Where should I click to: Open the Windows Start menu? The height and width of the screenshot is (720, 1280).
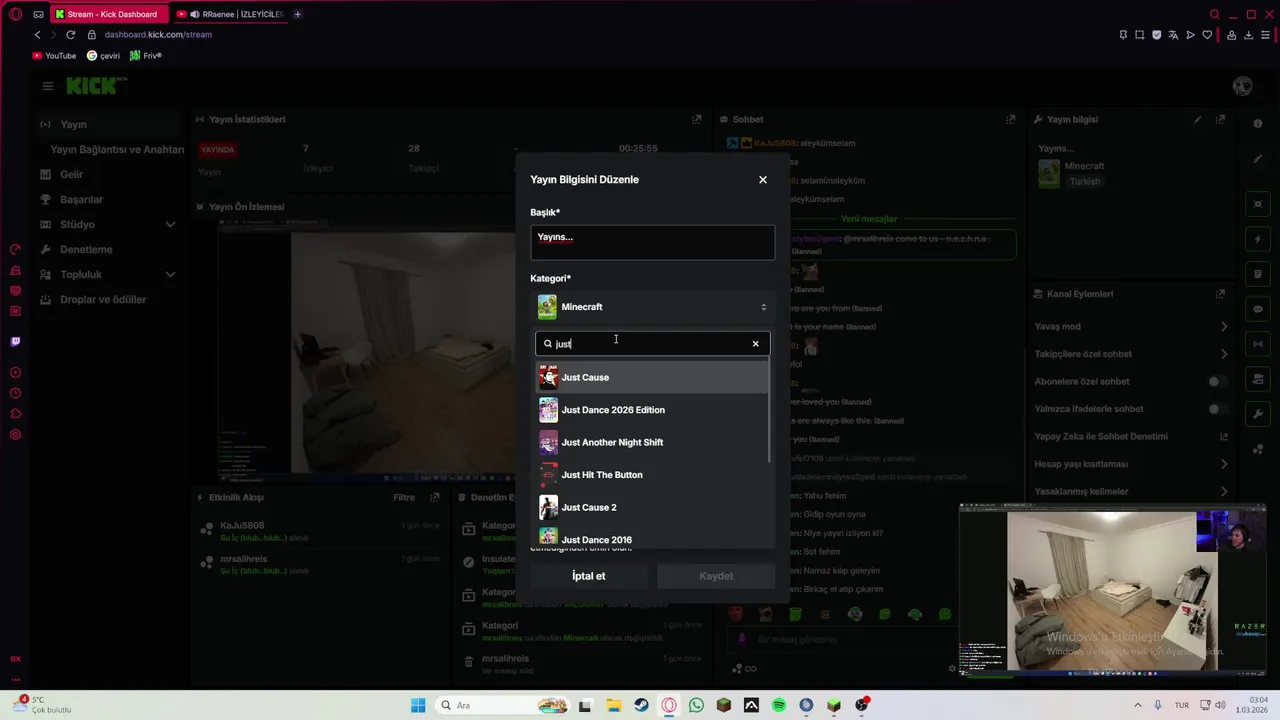tap(418, 705)
